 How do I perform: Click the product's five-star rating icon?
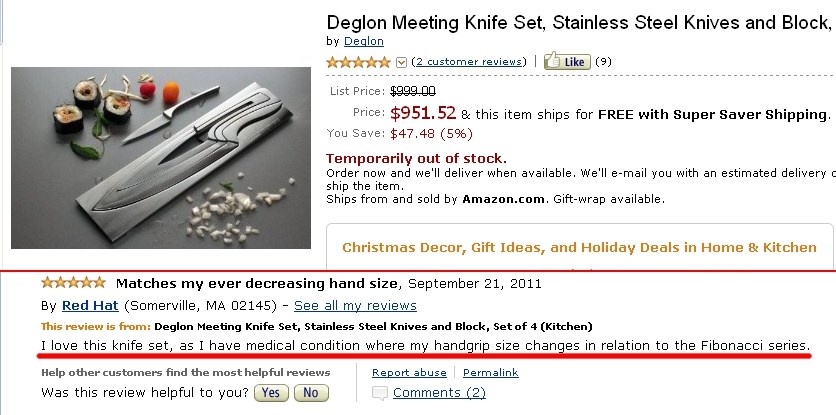coord(359,62)
